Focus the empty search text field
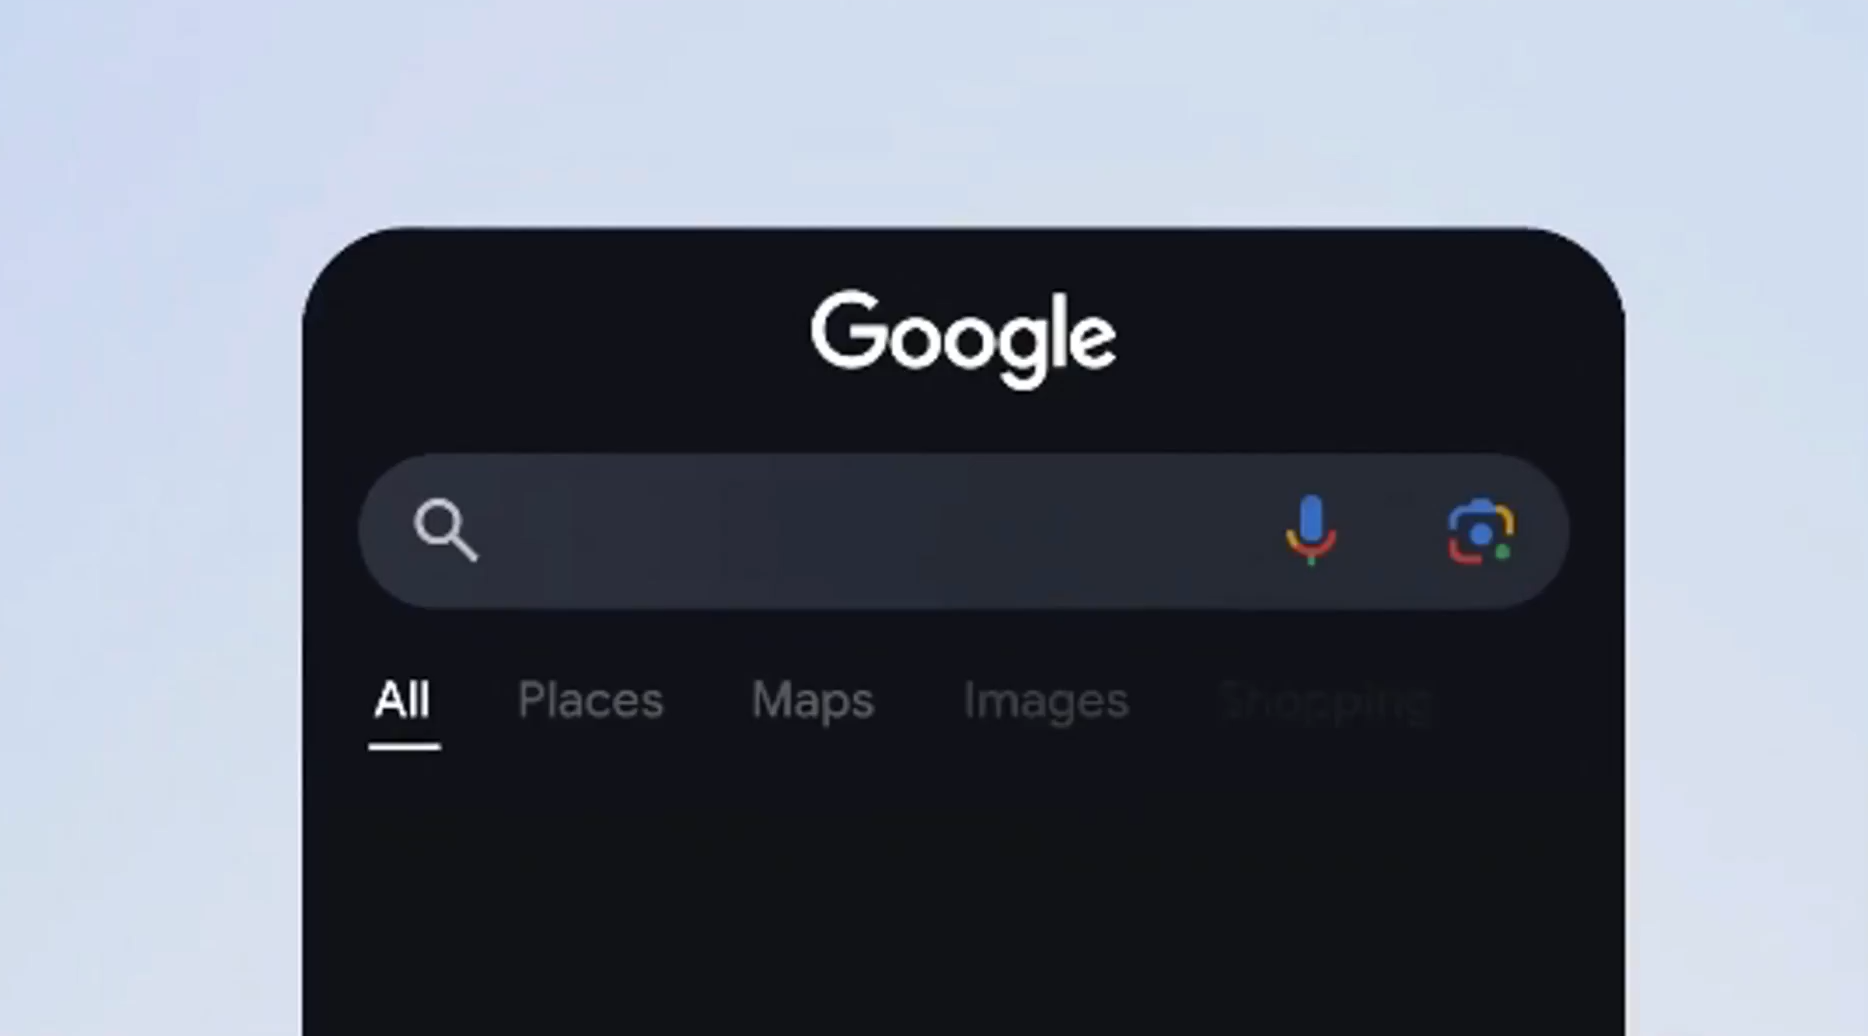This screenshot has height=1036, width=1868. click(x=870, y=531)
